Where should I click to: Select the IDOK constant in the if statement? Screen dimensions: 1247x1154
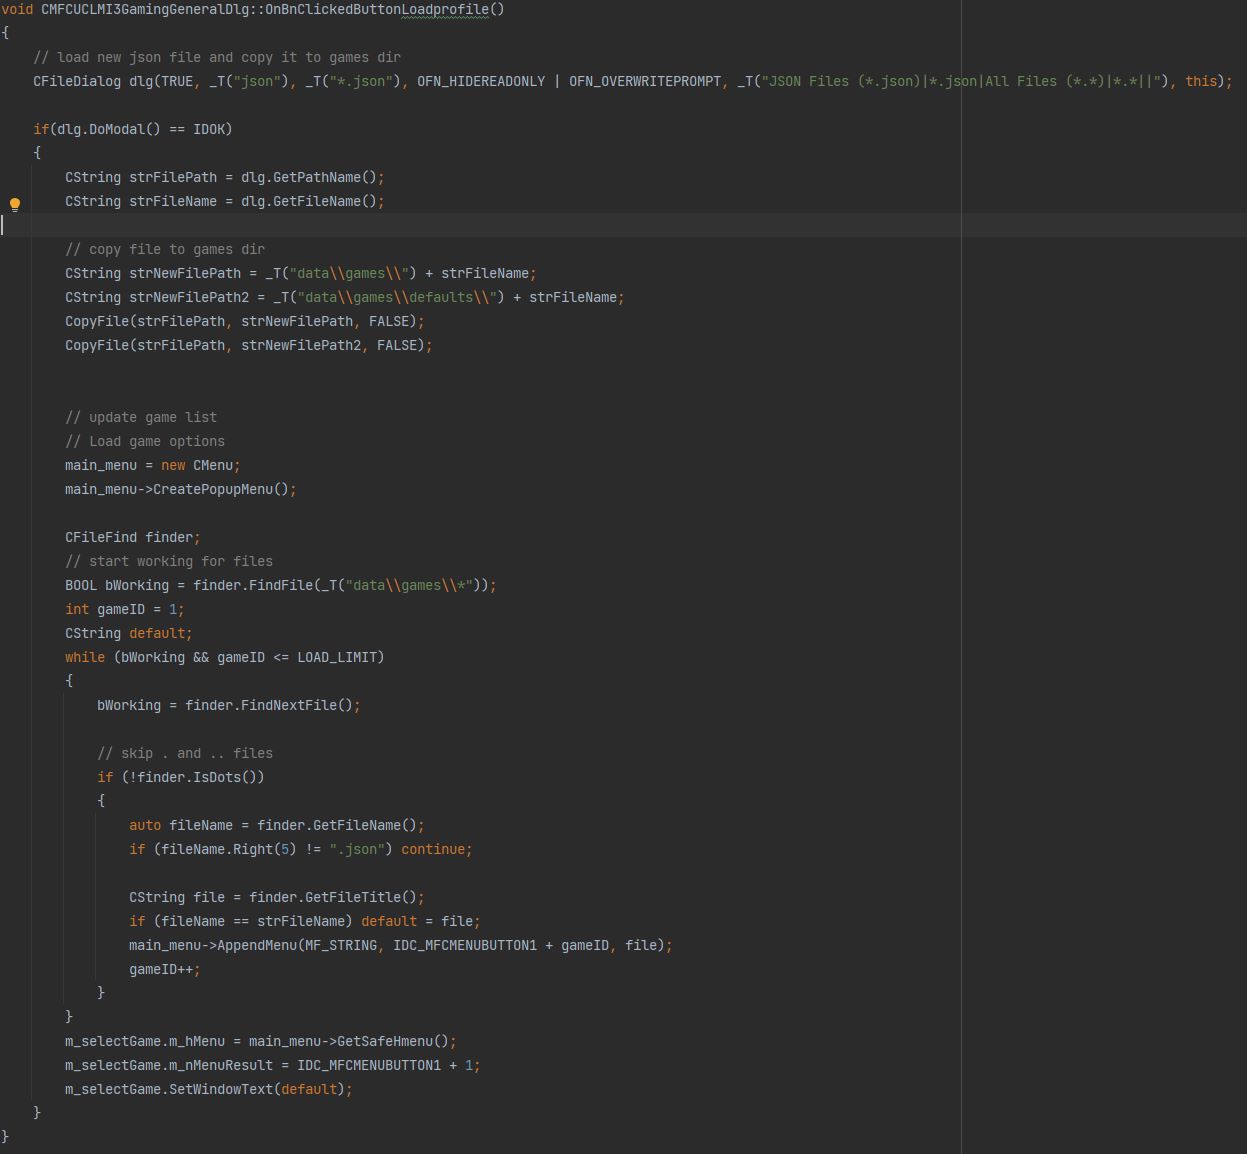click(x=209, y=129)
